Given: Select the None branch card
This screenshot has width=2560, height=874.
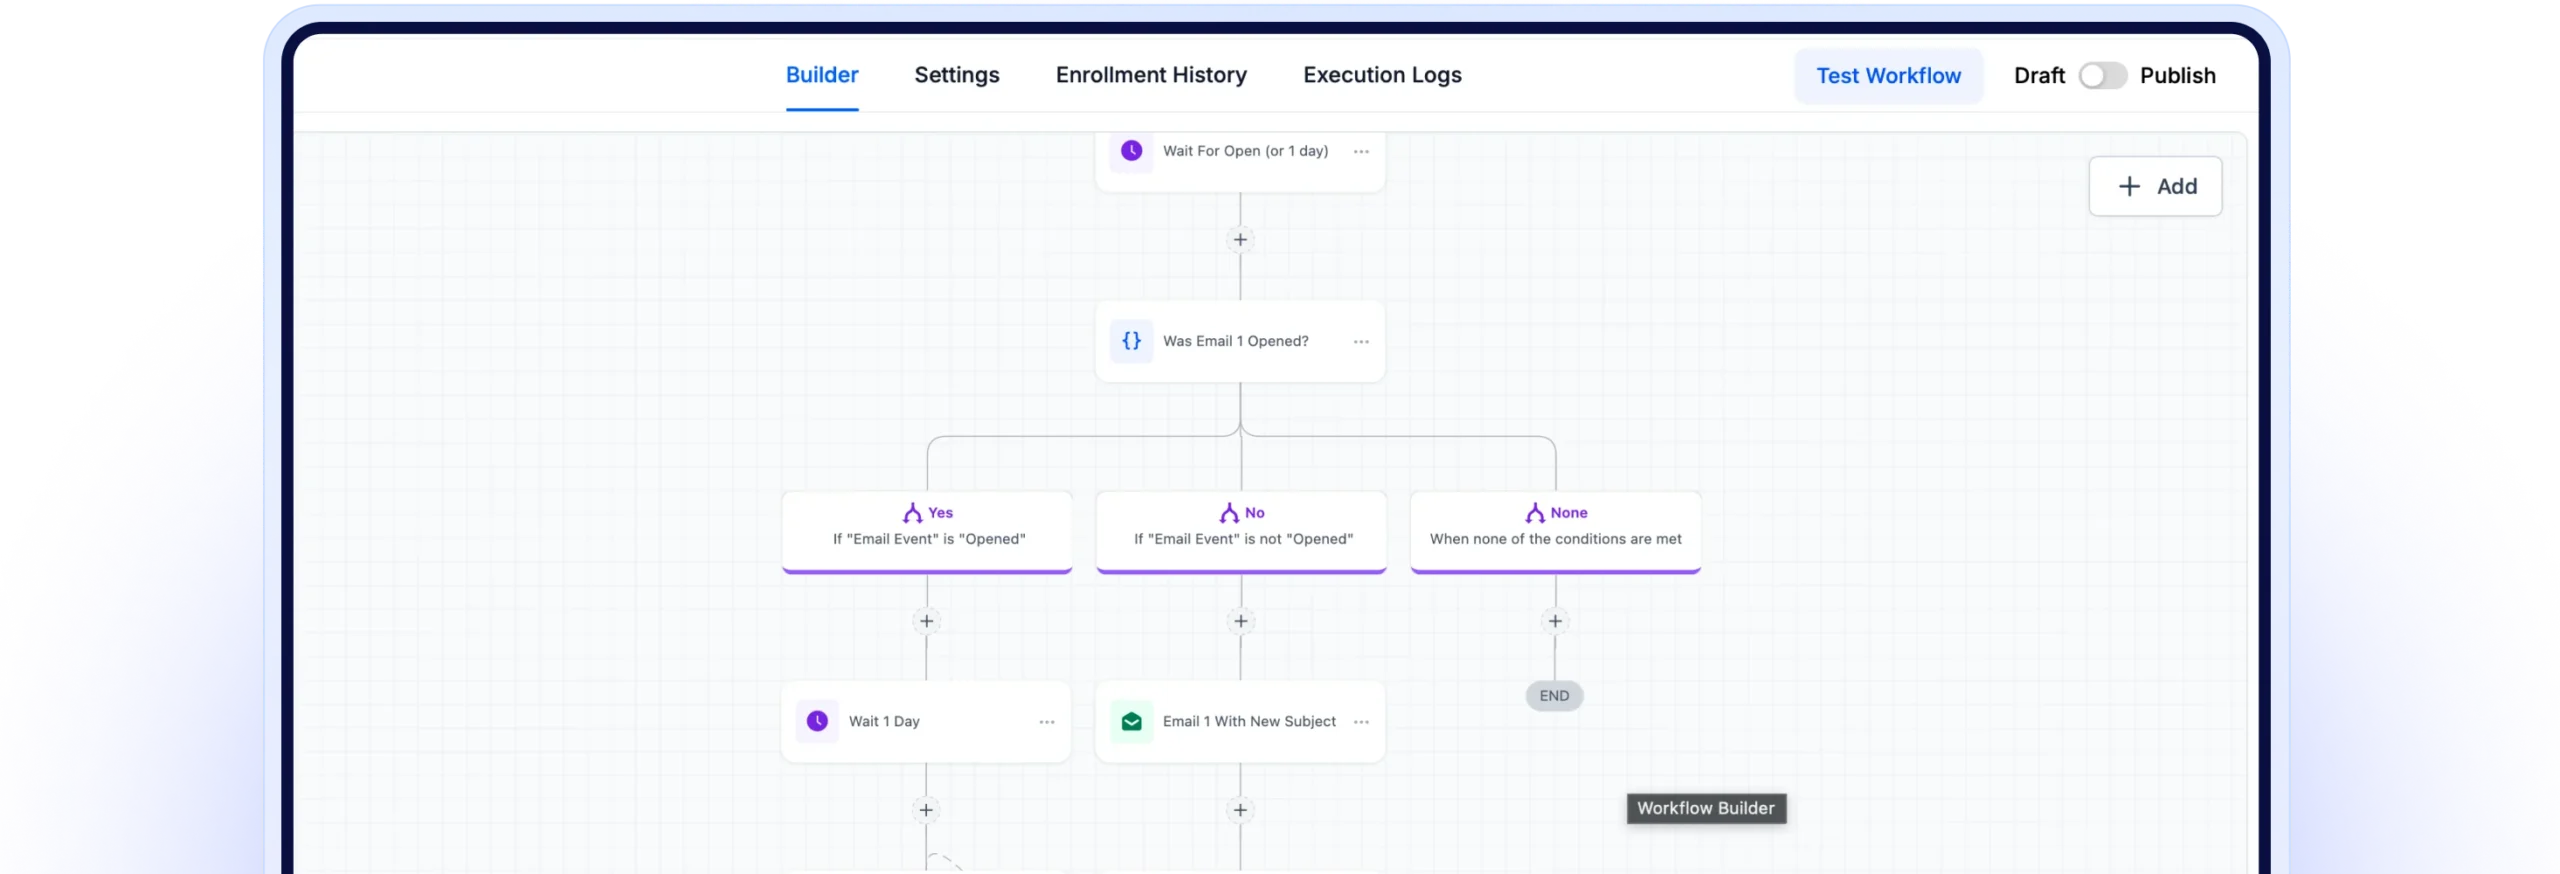Looking at the screenshot, I should [x=1555, y=531].
